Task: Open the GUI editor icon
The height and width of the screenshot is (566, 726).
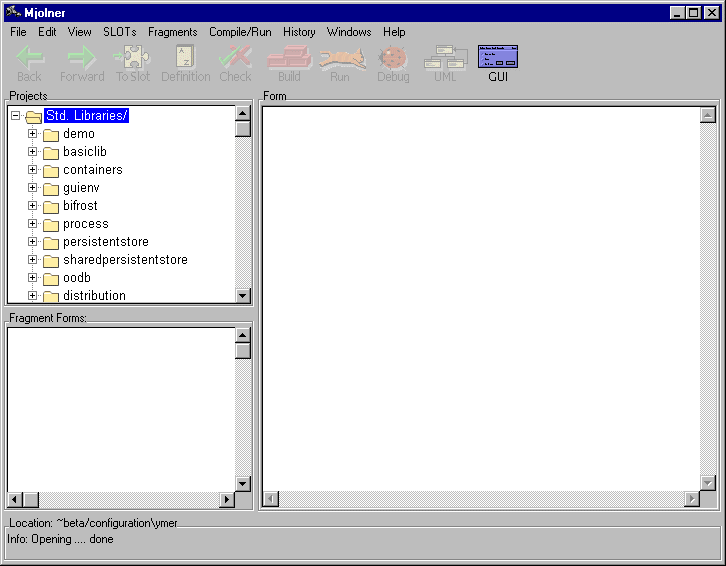Action: pyautogui.click(x=498, y=58)
